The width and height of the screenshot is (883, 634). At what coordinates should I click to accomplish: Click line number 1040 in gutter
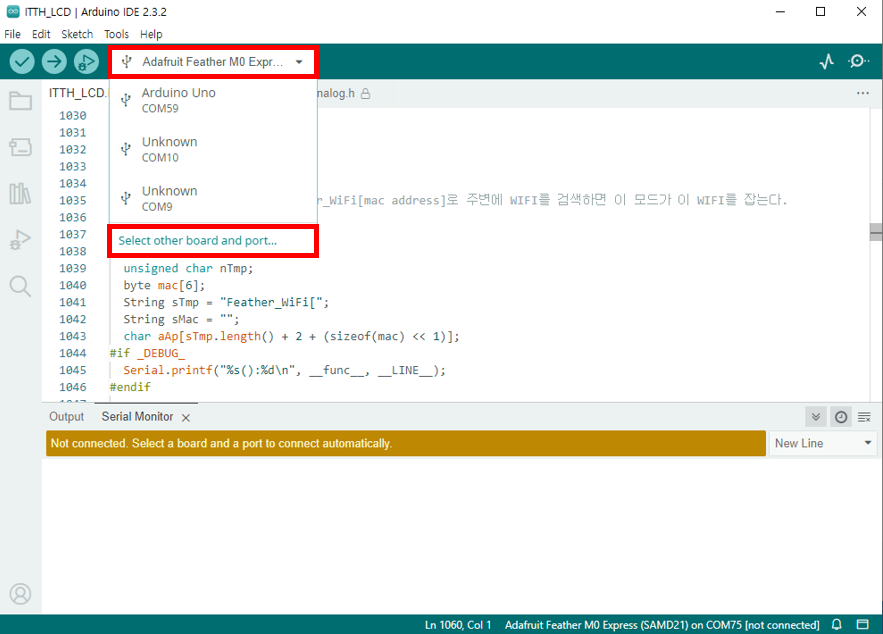click(x=73, y=285)
